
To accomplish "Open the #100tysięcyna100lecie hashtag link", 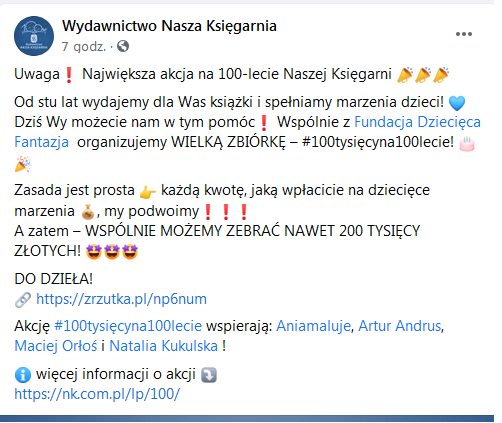I will point(128,326).
